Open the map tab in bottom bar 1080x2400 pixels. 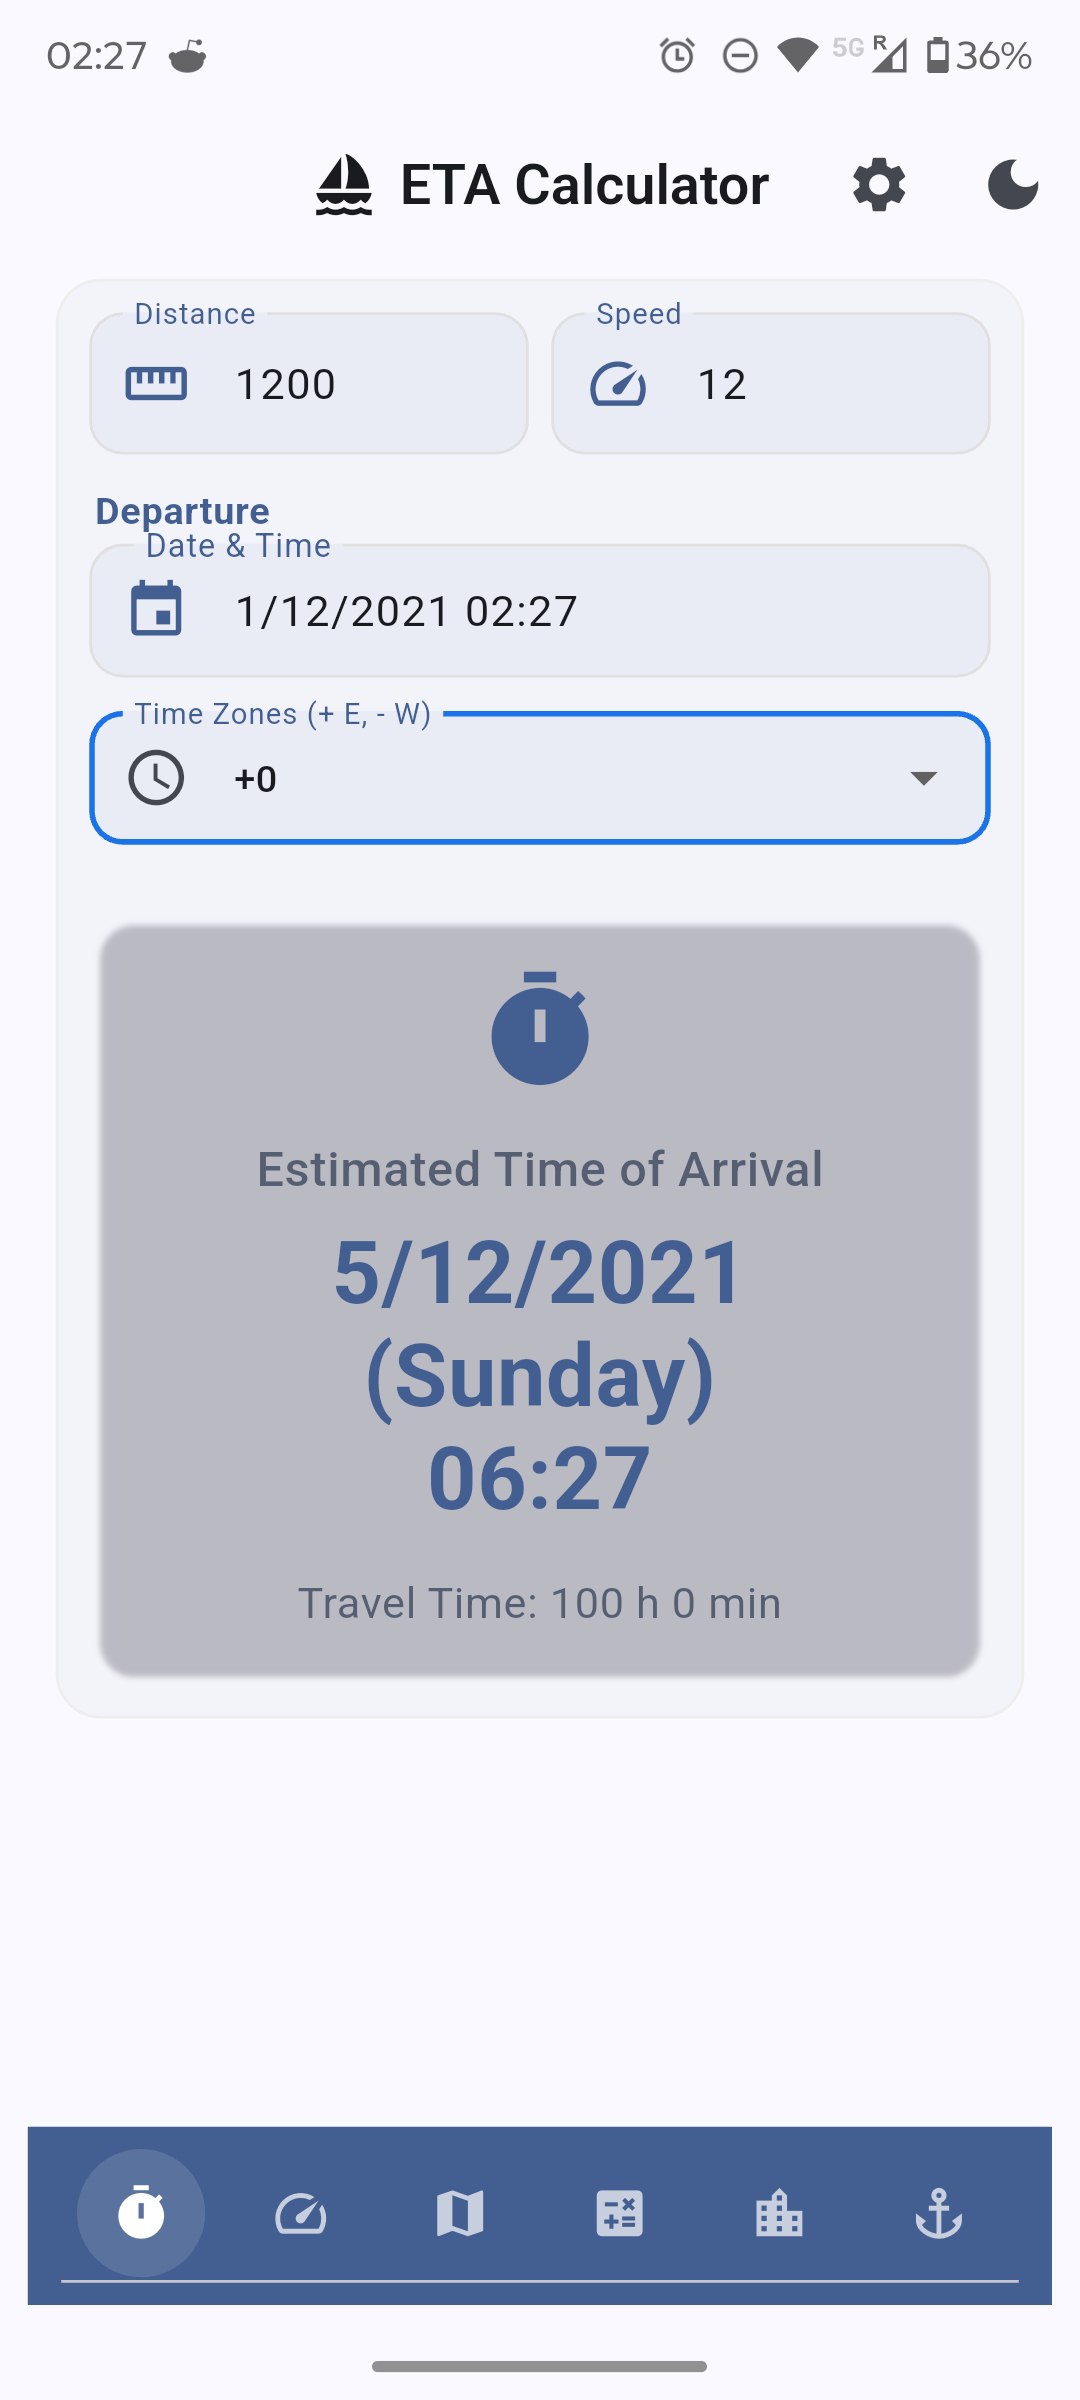click(460, 2213)
